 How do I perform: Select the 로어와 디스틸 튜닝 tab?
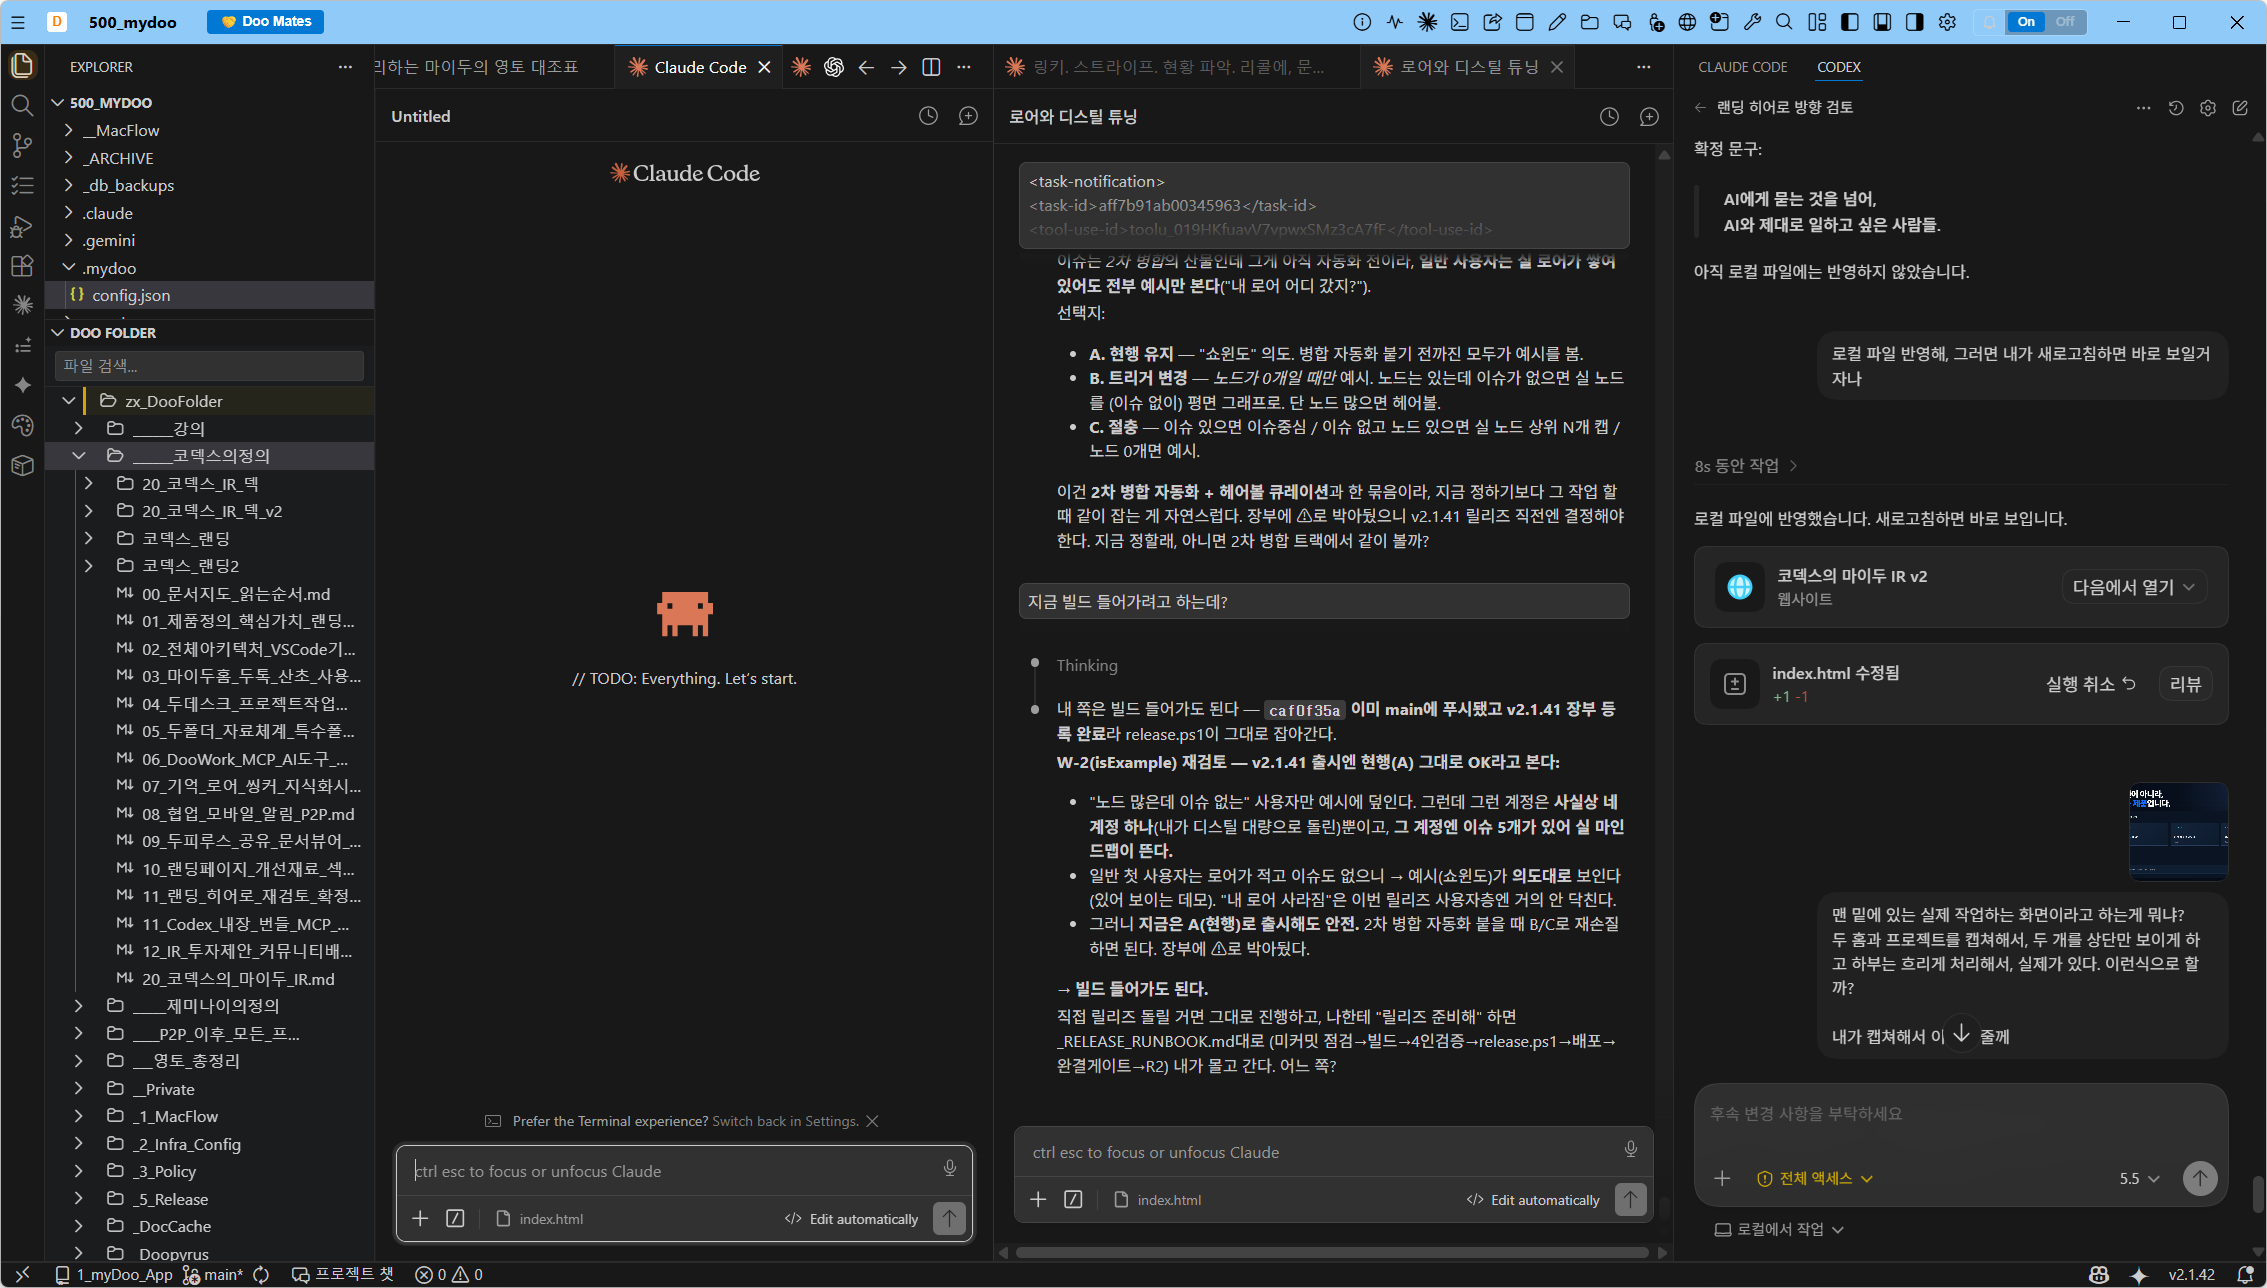[1468, 67]
